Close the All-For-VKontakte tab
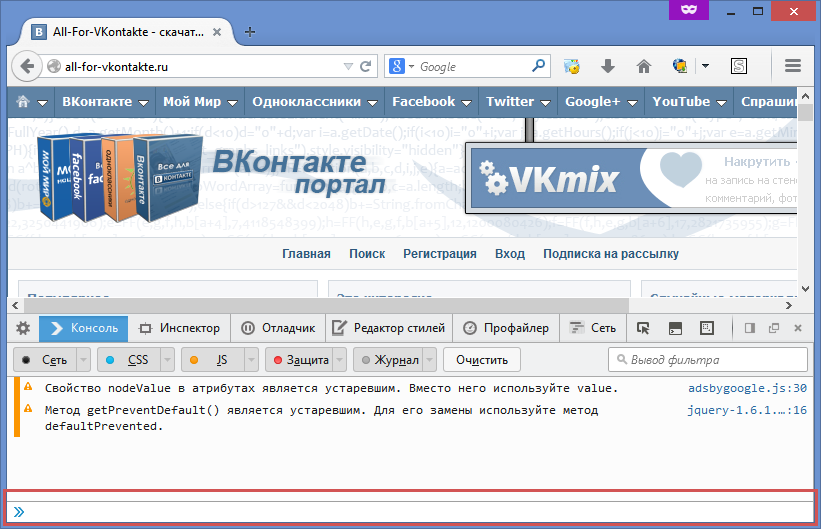This screenshot has height=529, width=821. point(217,32)
